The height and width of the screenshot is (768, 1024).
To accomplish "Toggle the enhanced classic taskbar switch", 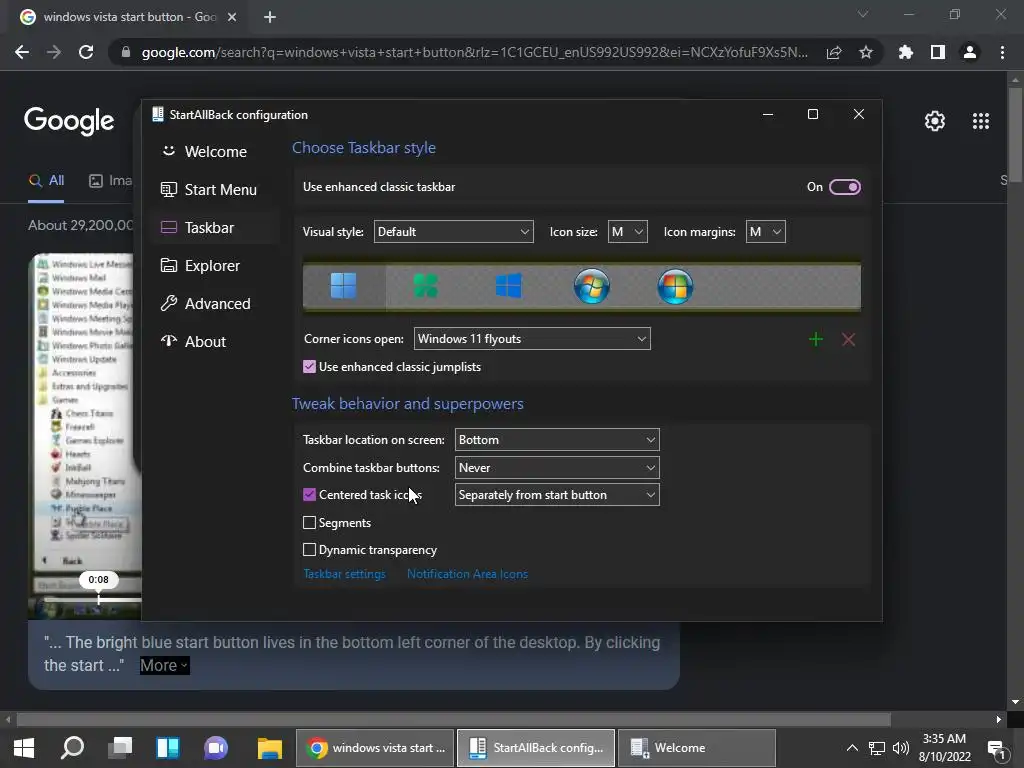I will tap(844, 187).
